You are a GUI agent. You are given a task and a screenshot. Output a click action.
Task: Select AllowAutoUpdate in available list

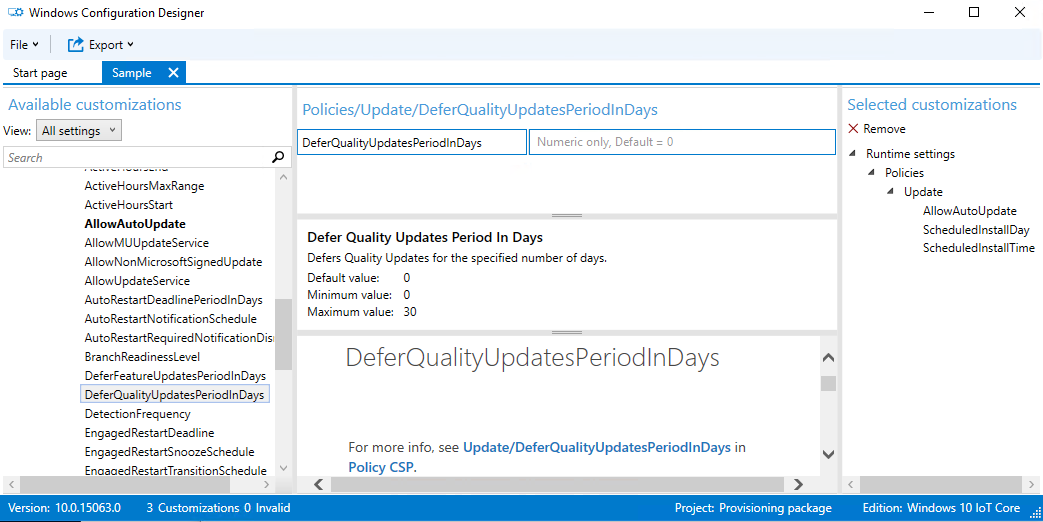[x=135, y=224]
